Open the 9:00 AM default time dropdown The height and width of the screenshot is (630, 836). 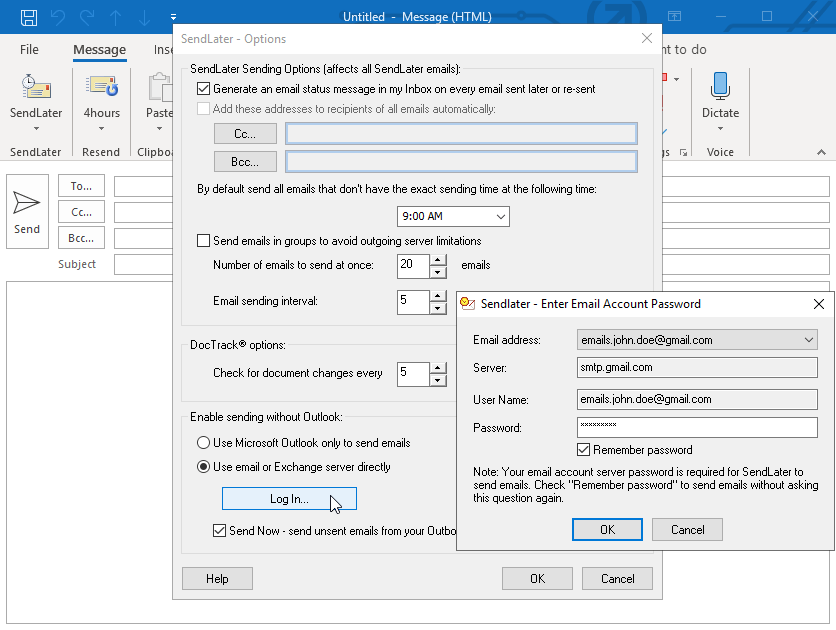tap(453, 216)
